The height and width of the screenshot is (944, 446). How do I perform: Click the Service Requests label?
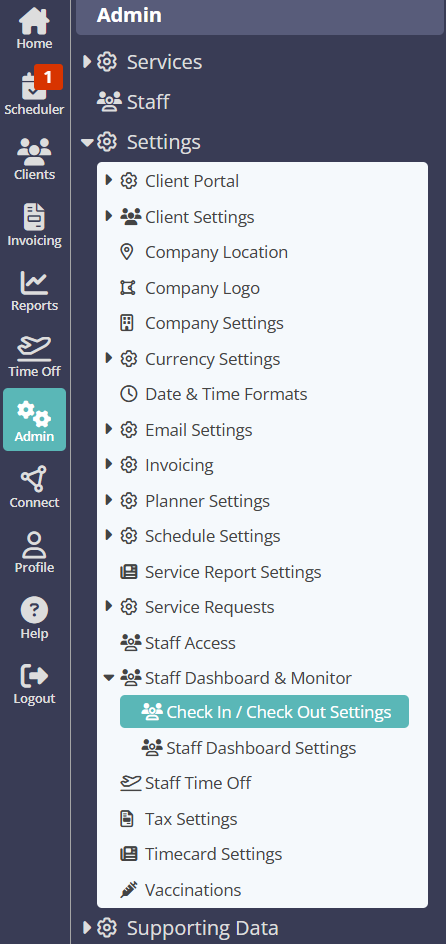click(209, 607)
